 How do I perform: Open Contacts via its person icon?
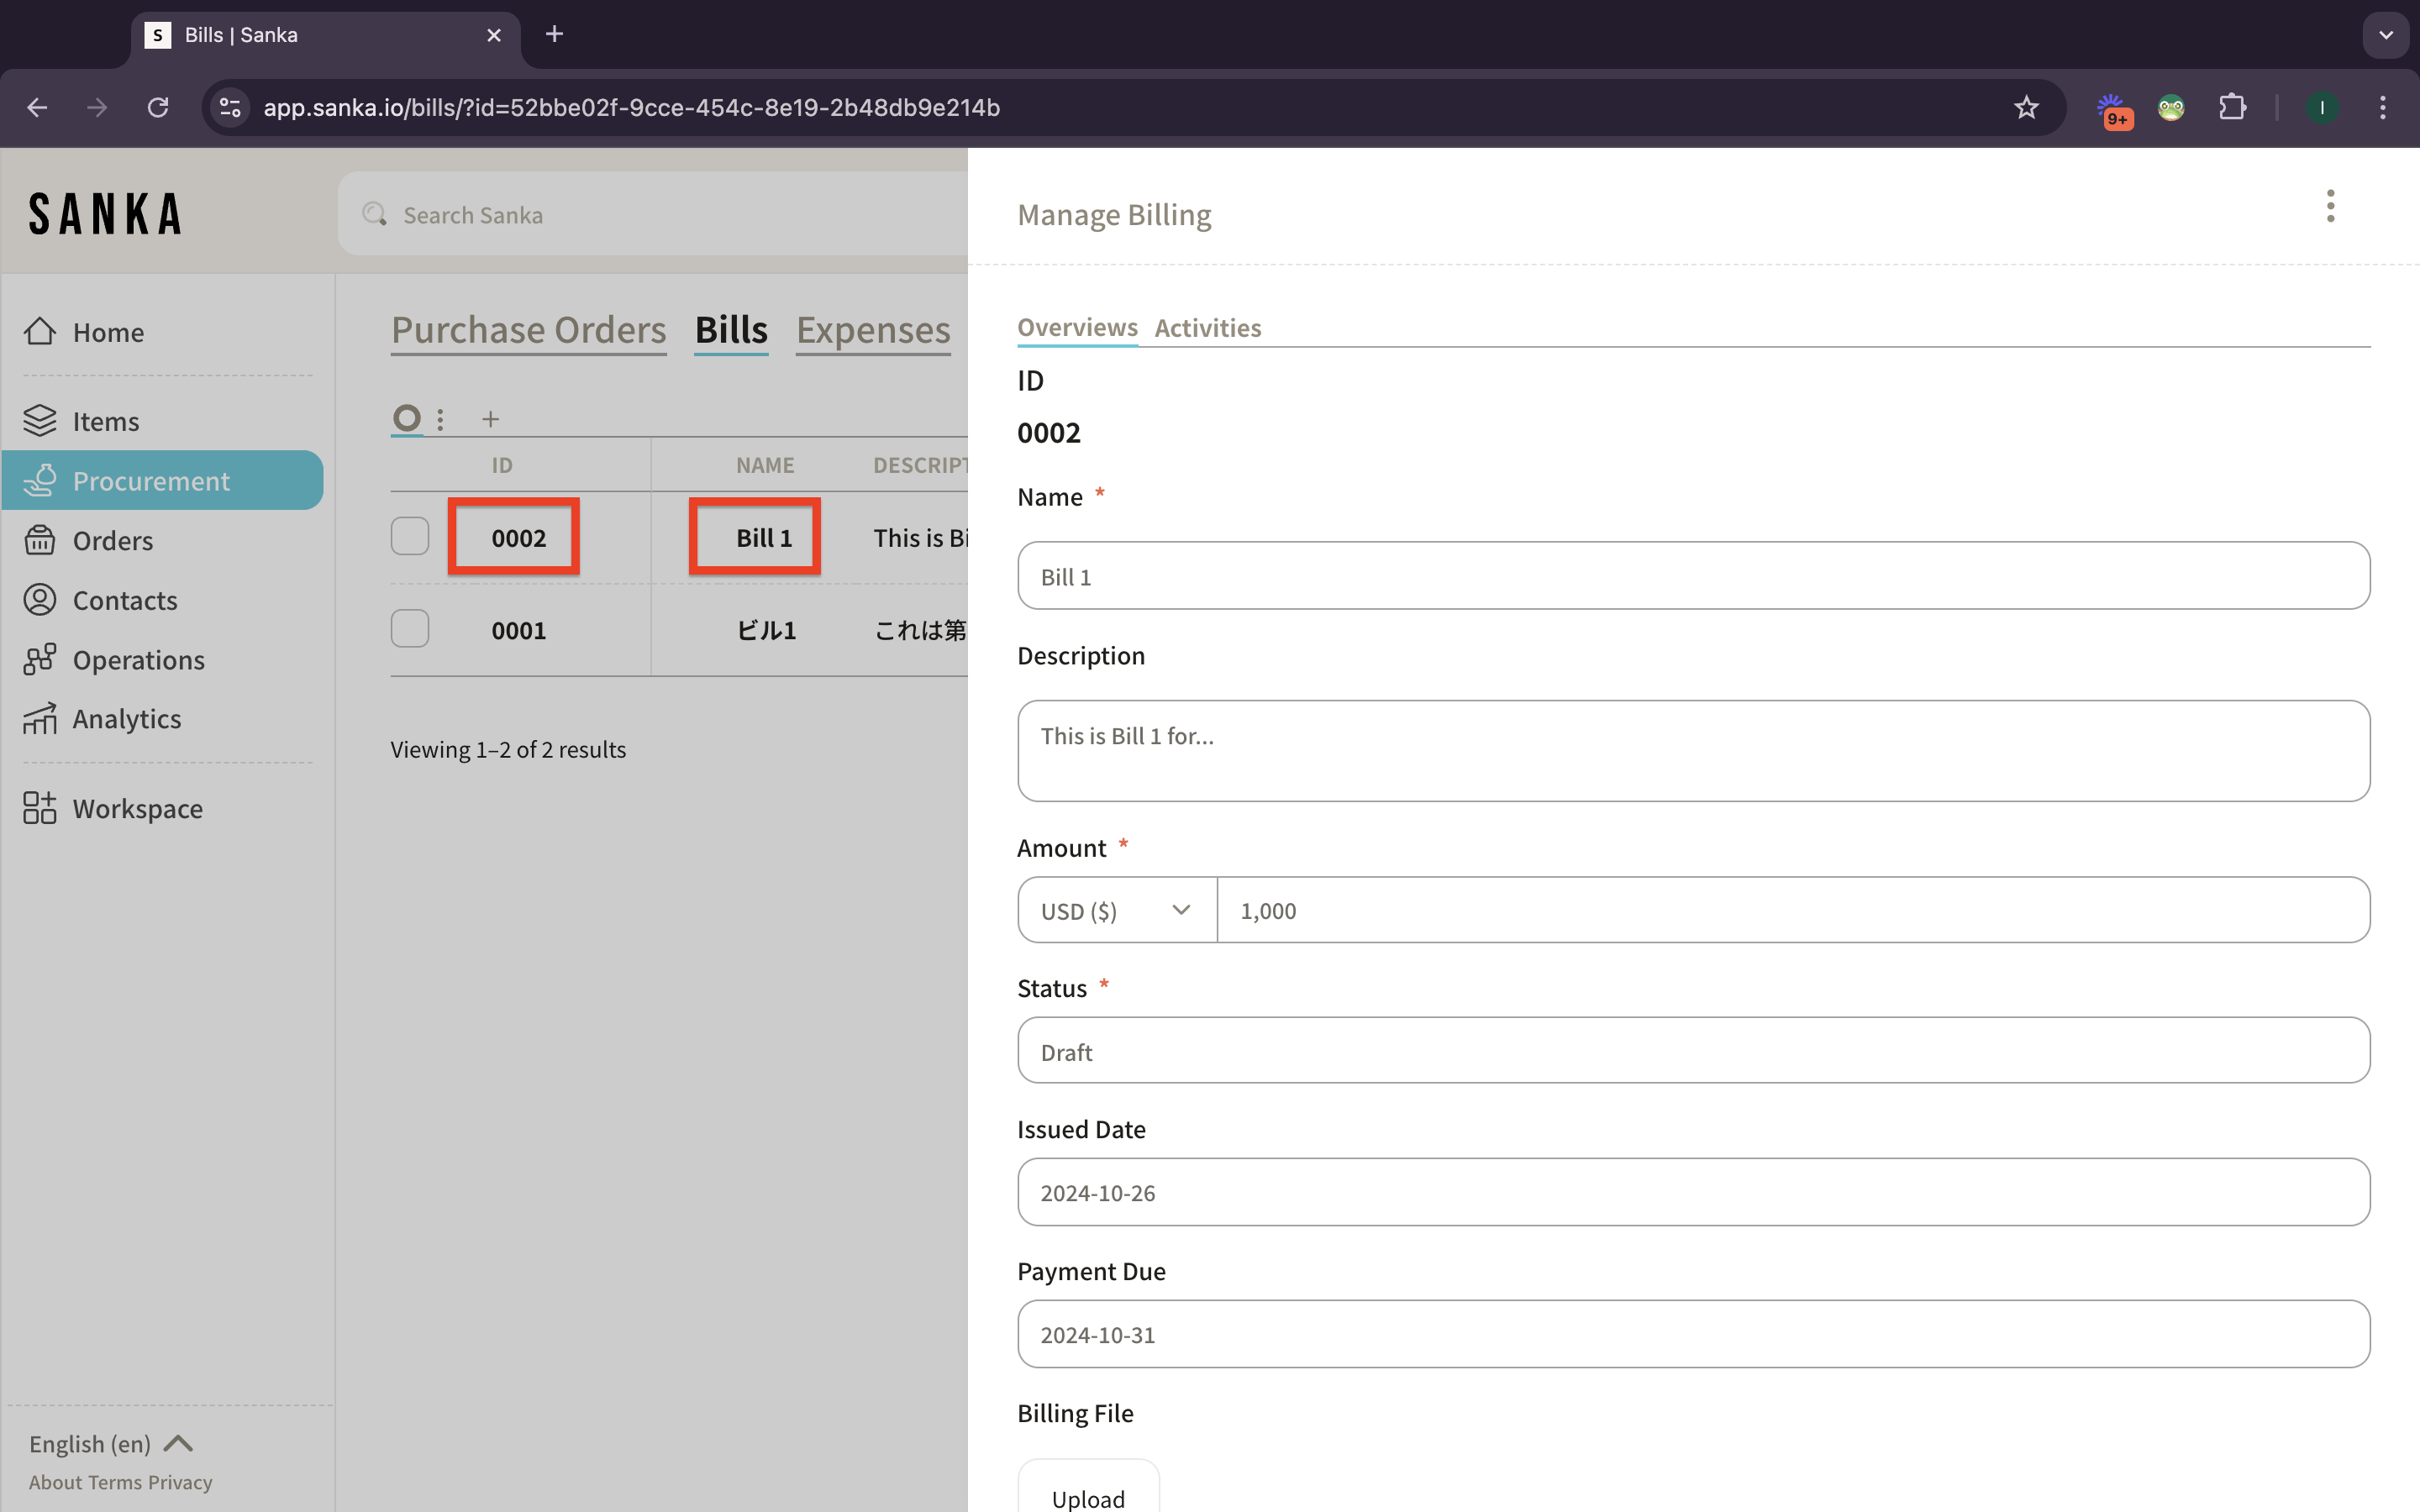point(40,600)
